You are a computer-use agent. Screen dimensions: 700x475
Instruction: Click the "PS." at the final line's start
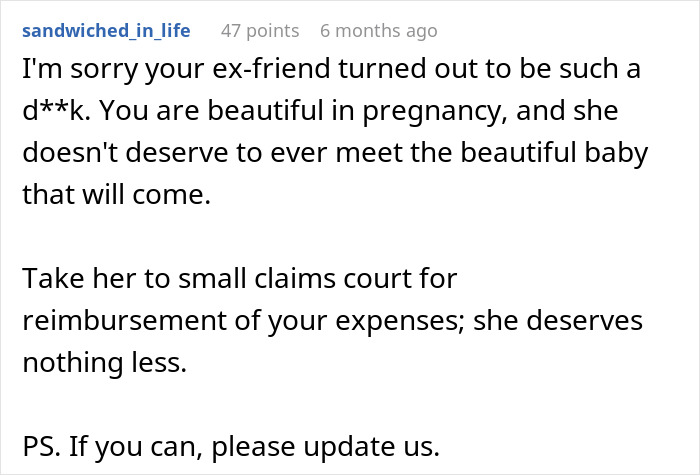click(40, 448)
